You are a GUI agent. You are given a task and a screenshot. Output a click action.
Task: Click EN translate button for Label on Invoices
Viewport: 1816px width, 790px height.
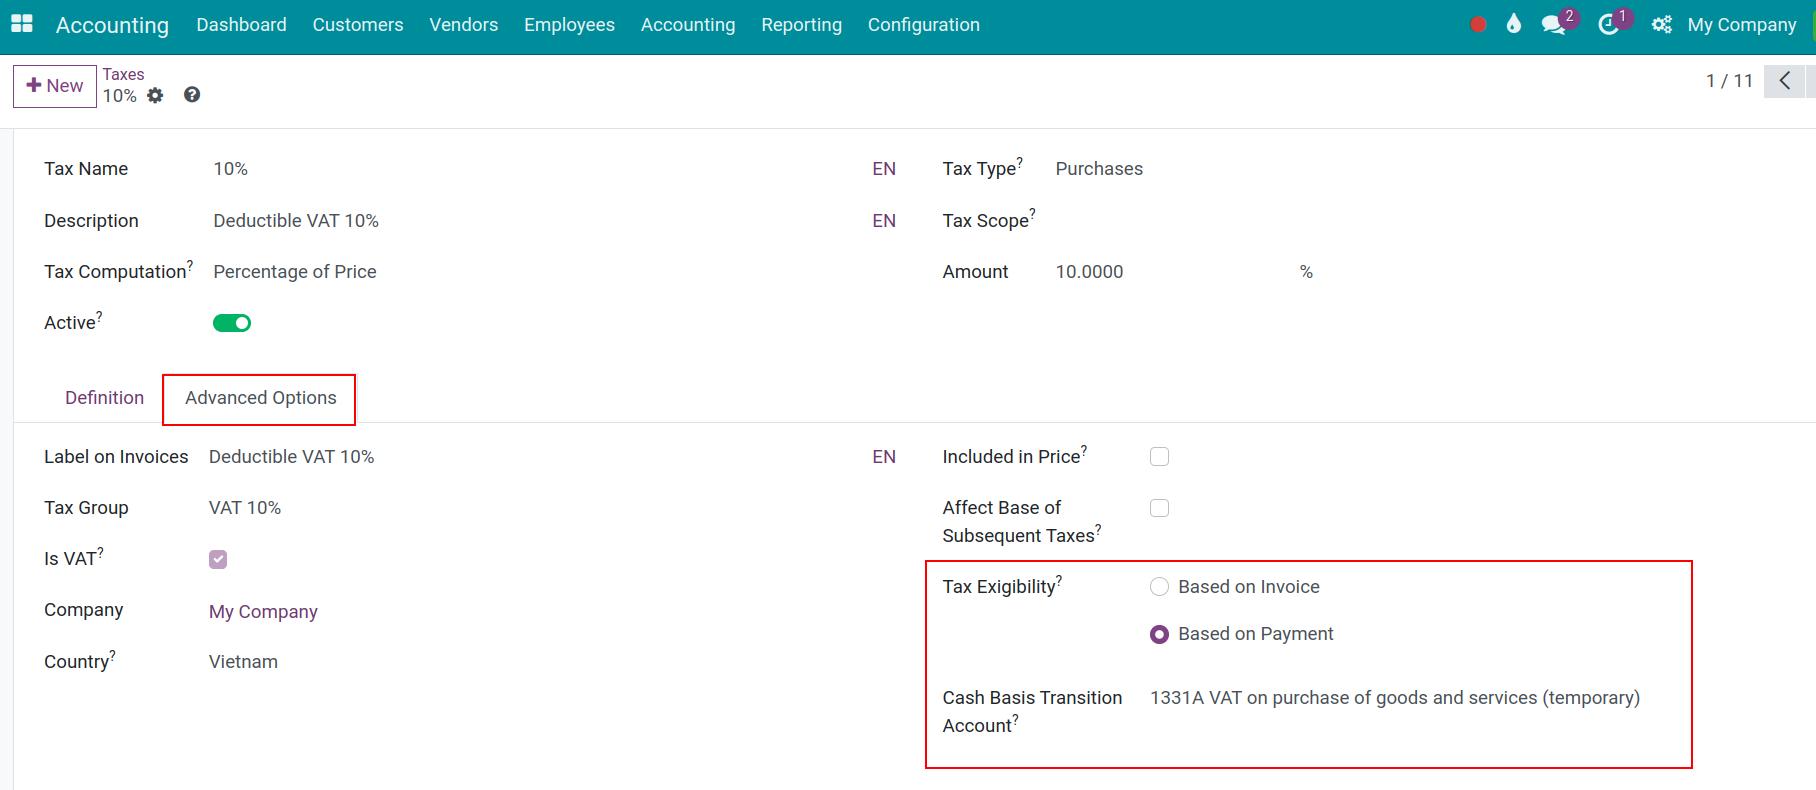(884, 457)
